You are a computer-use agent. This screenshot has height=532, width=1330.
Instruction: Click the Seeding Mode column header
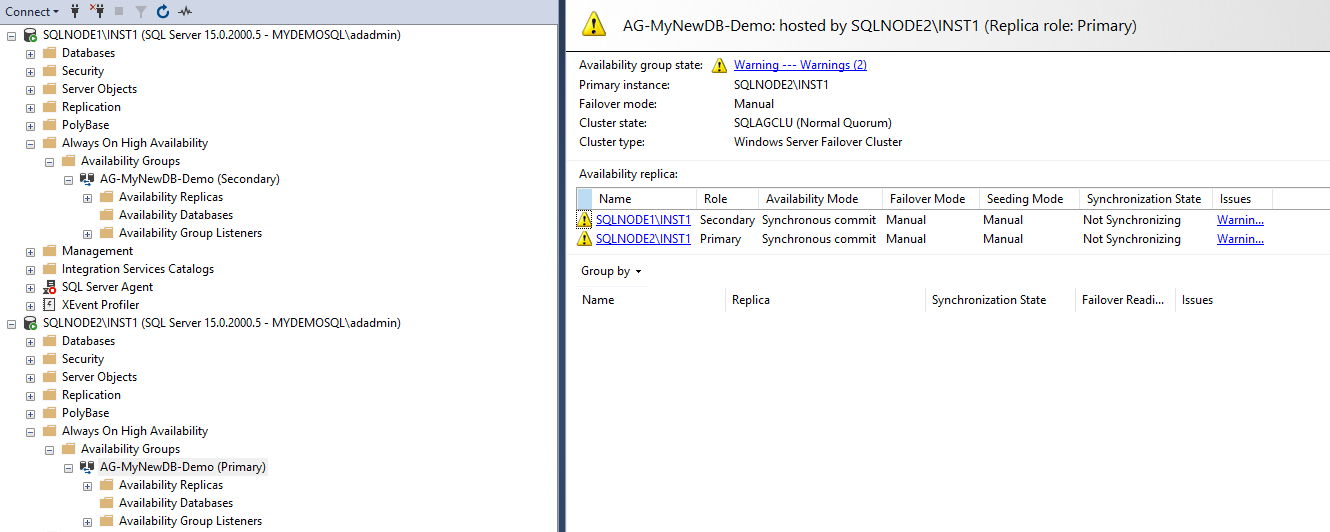pyautogui.click(x=1028, y=199)
